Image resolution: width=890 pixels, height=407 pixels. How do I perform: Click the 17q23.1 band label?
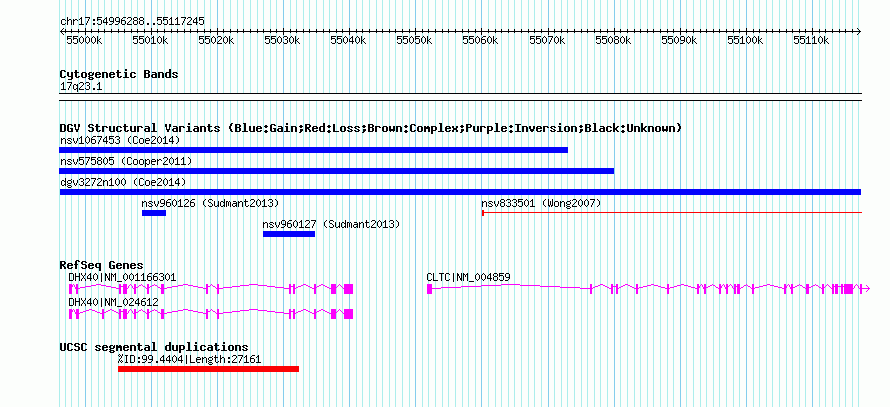pyautogui.click(x=81, y=87)
